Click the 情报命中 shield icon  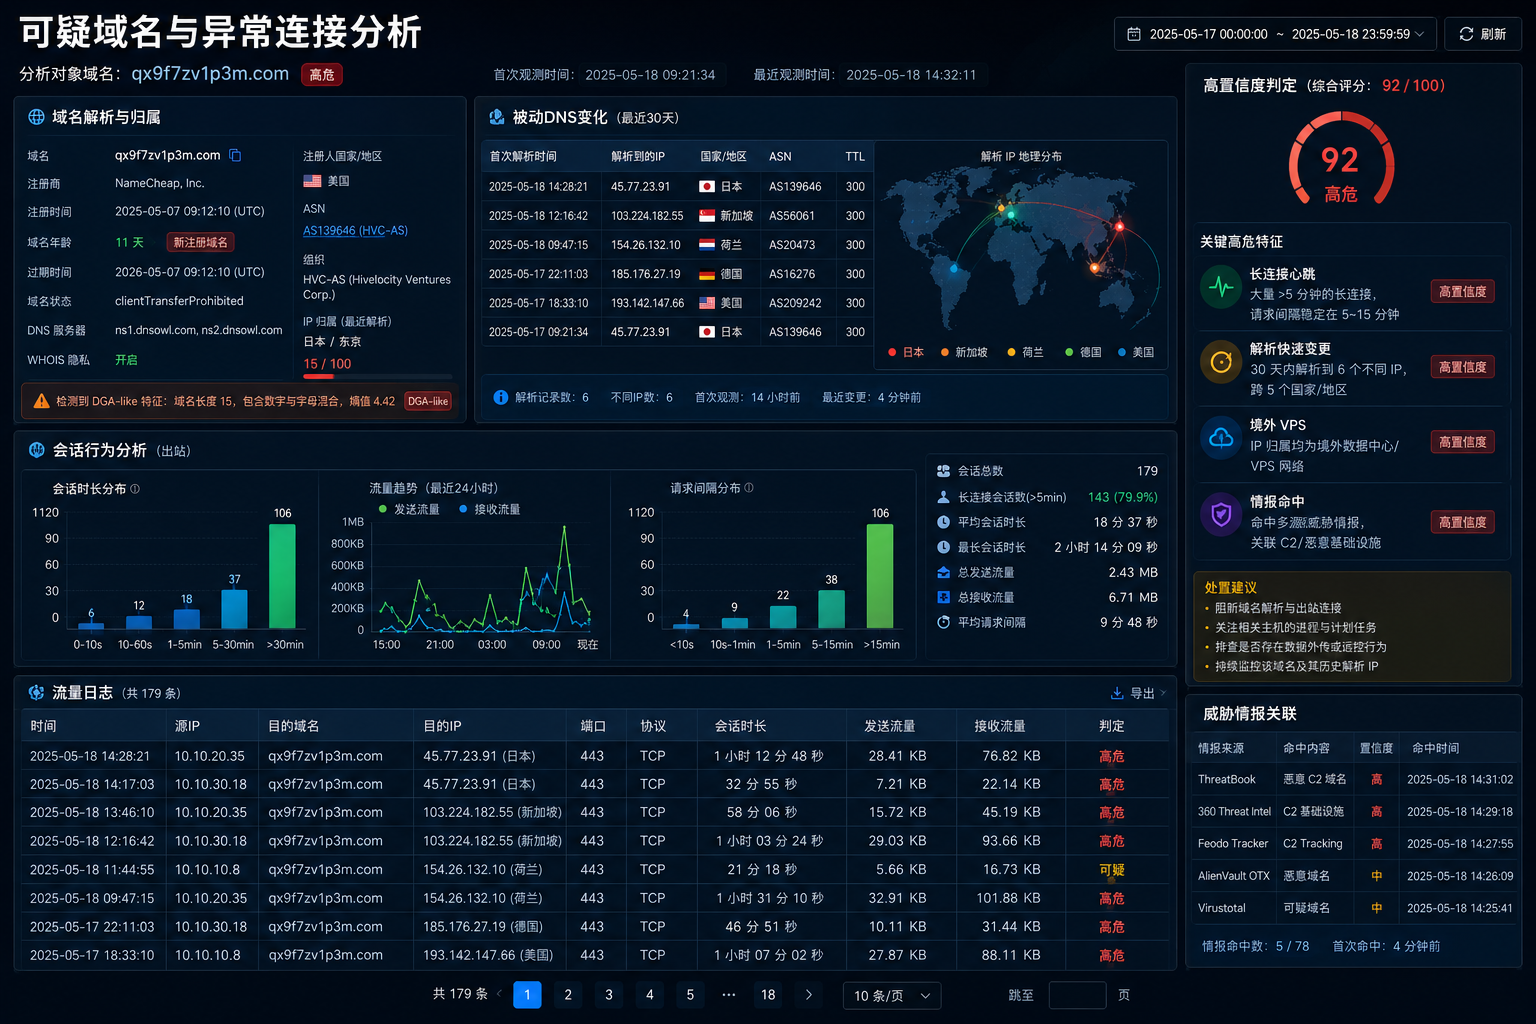coord(1221,514)
